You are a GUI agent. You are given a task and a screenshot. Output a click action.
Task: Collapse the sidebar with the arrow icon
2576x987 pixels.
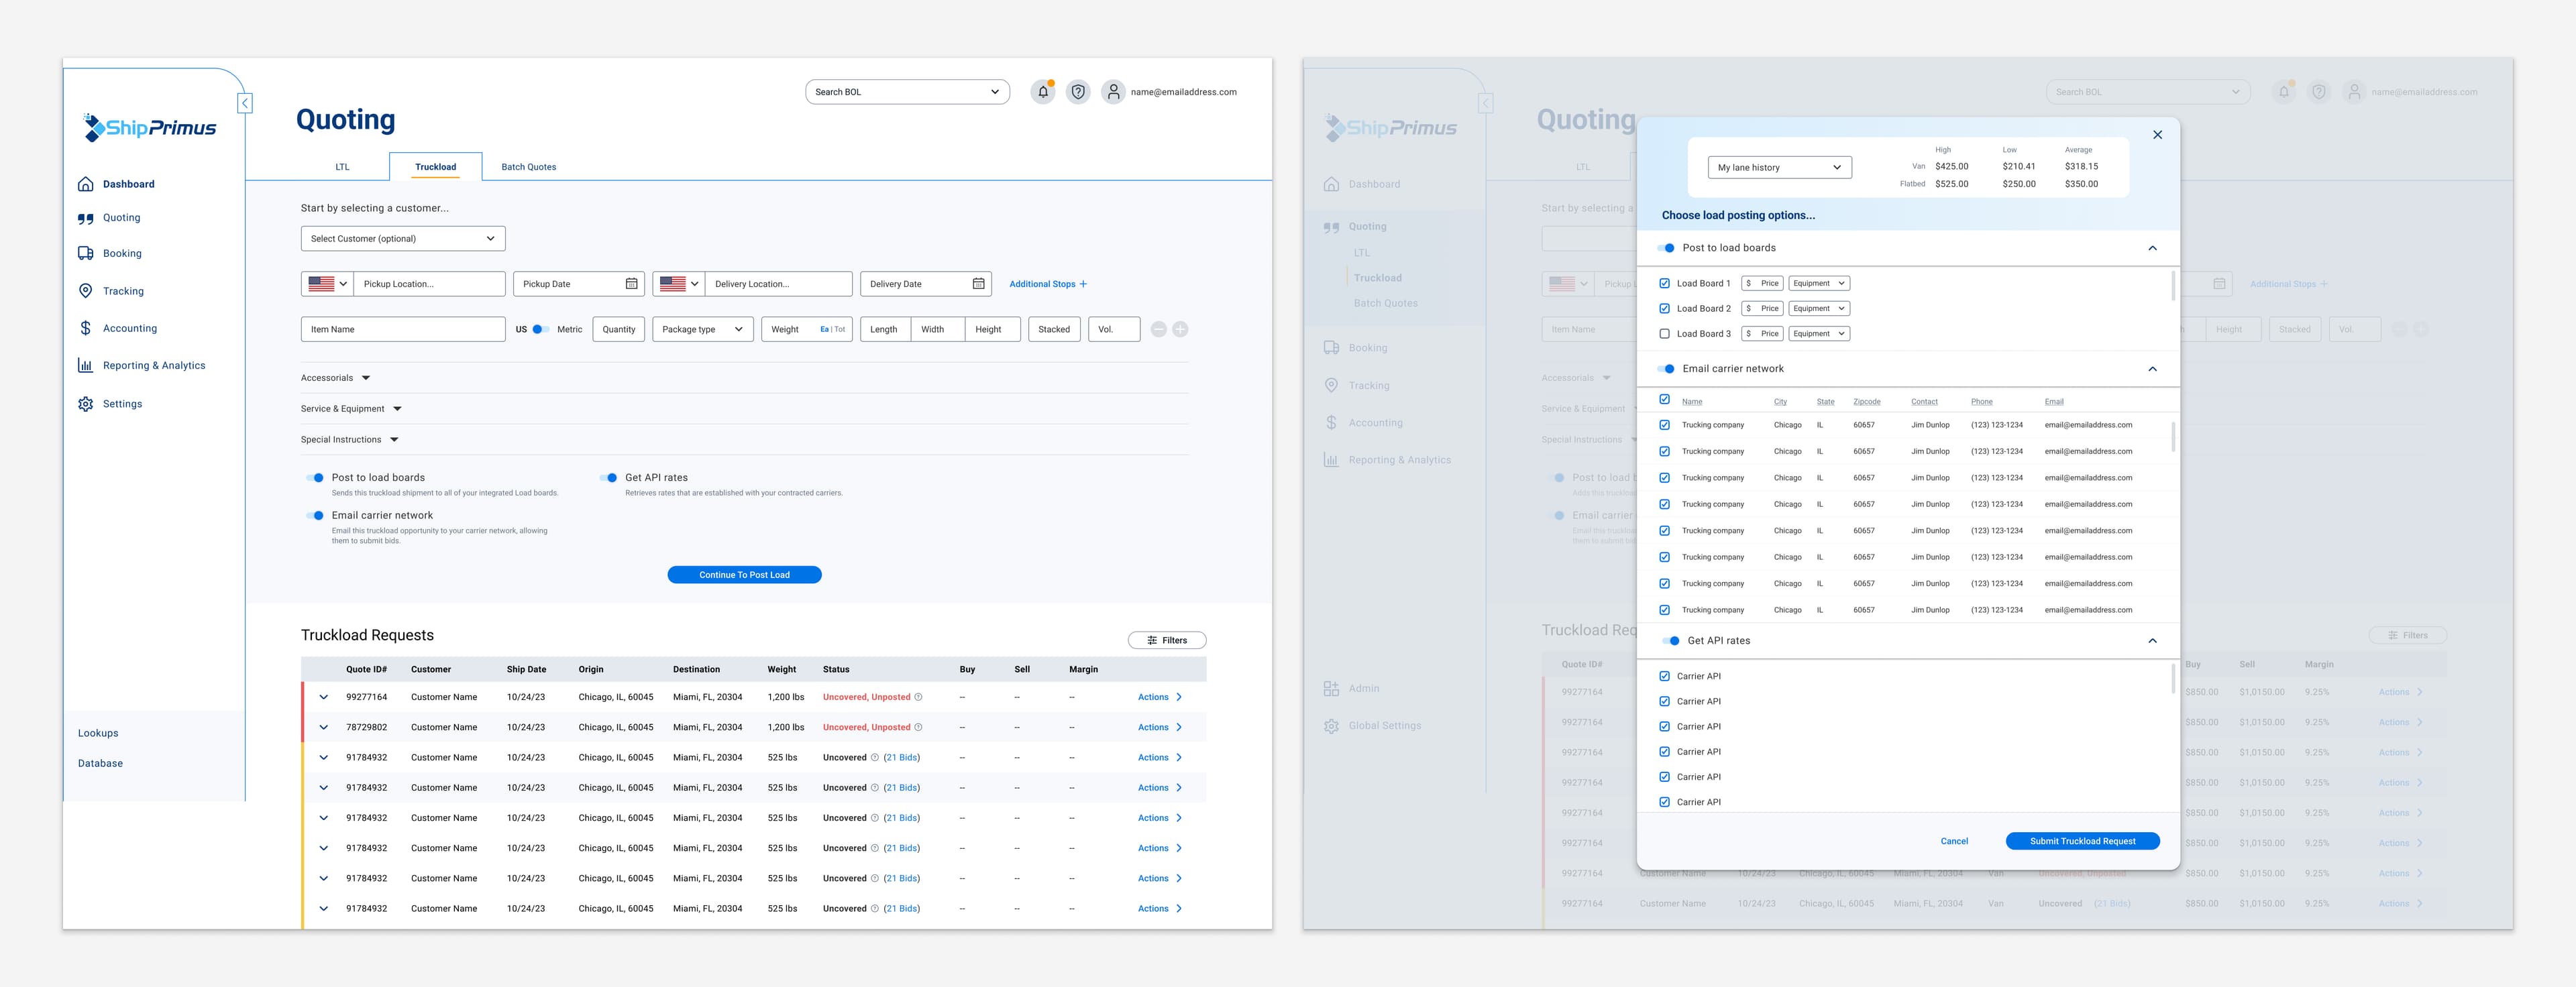[245, 103]
